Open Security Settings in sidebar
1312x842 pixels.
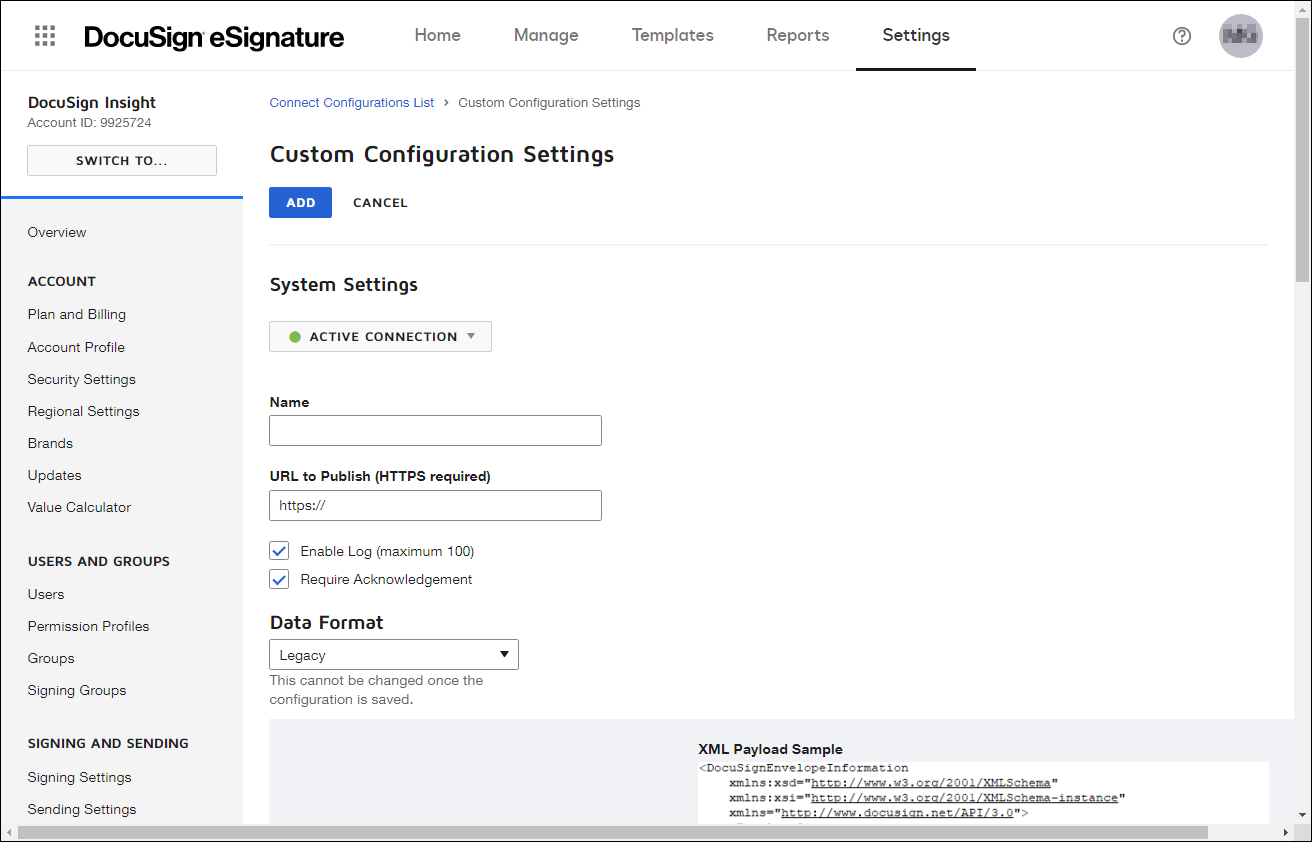[82, 379]
